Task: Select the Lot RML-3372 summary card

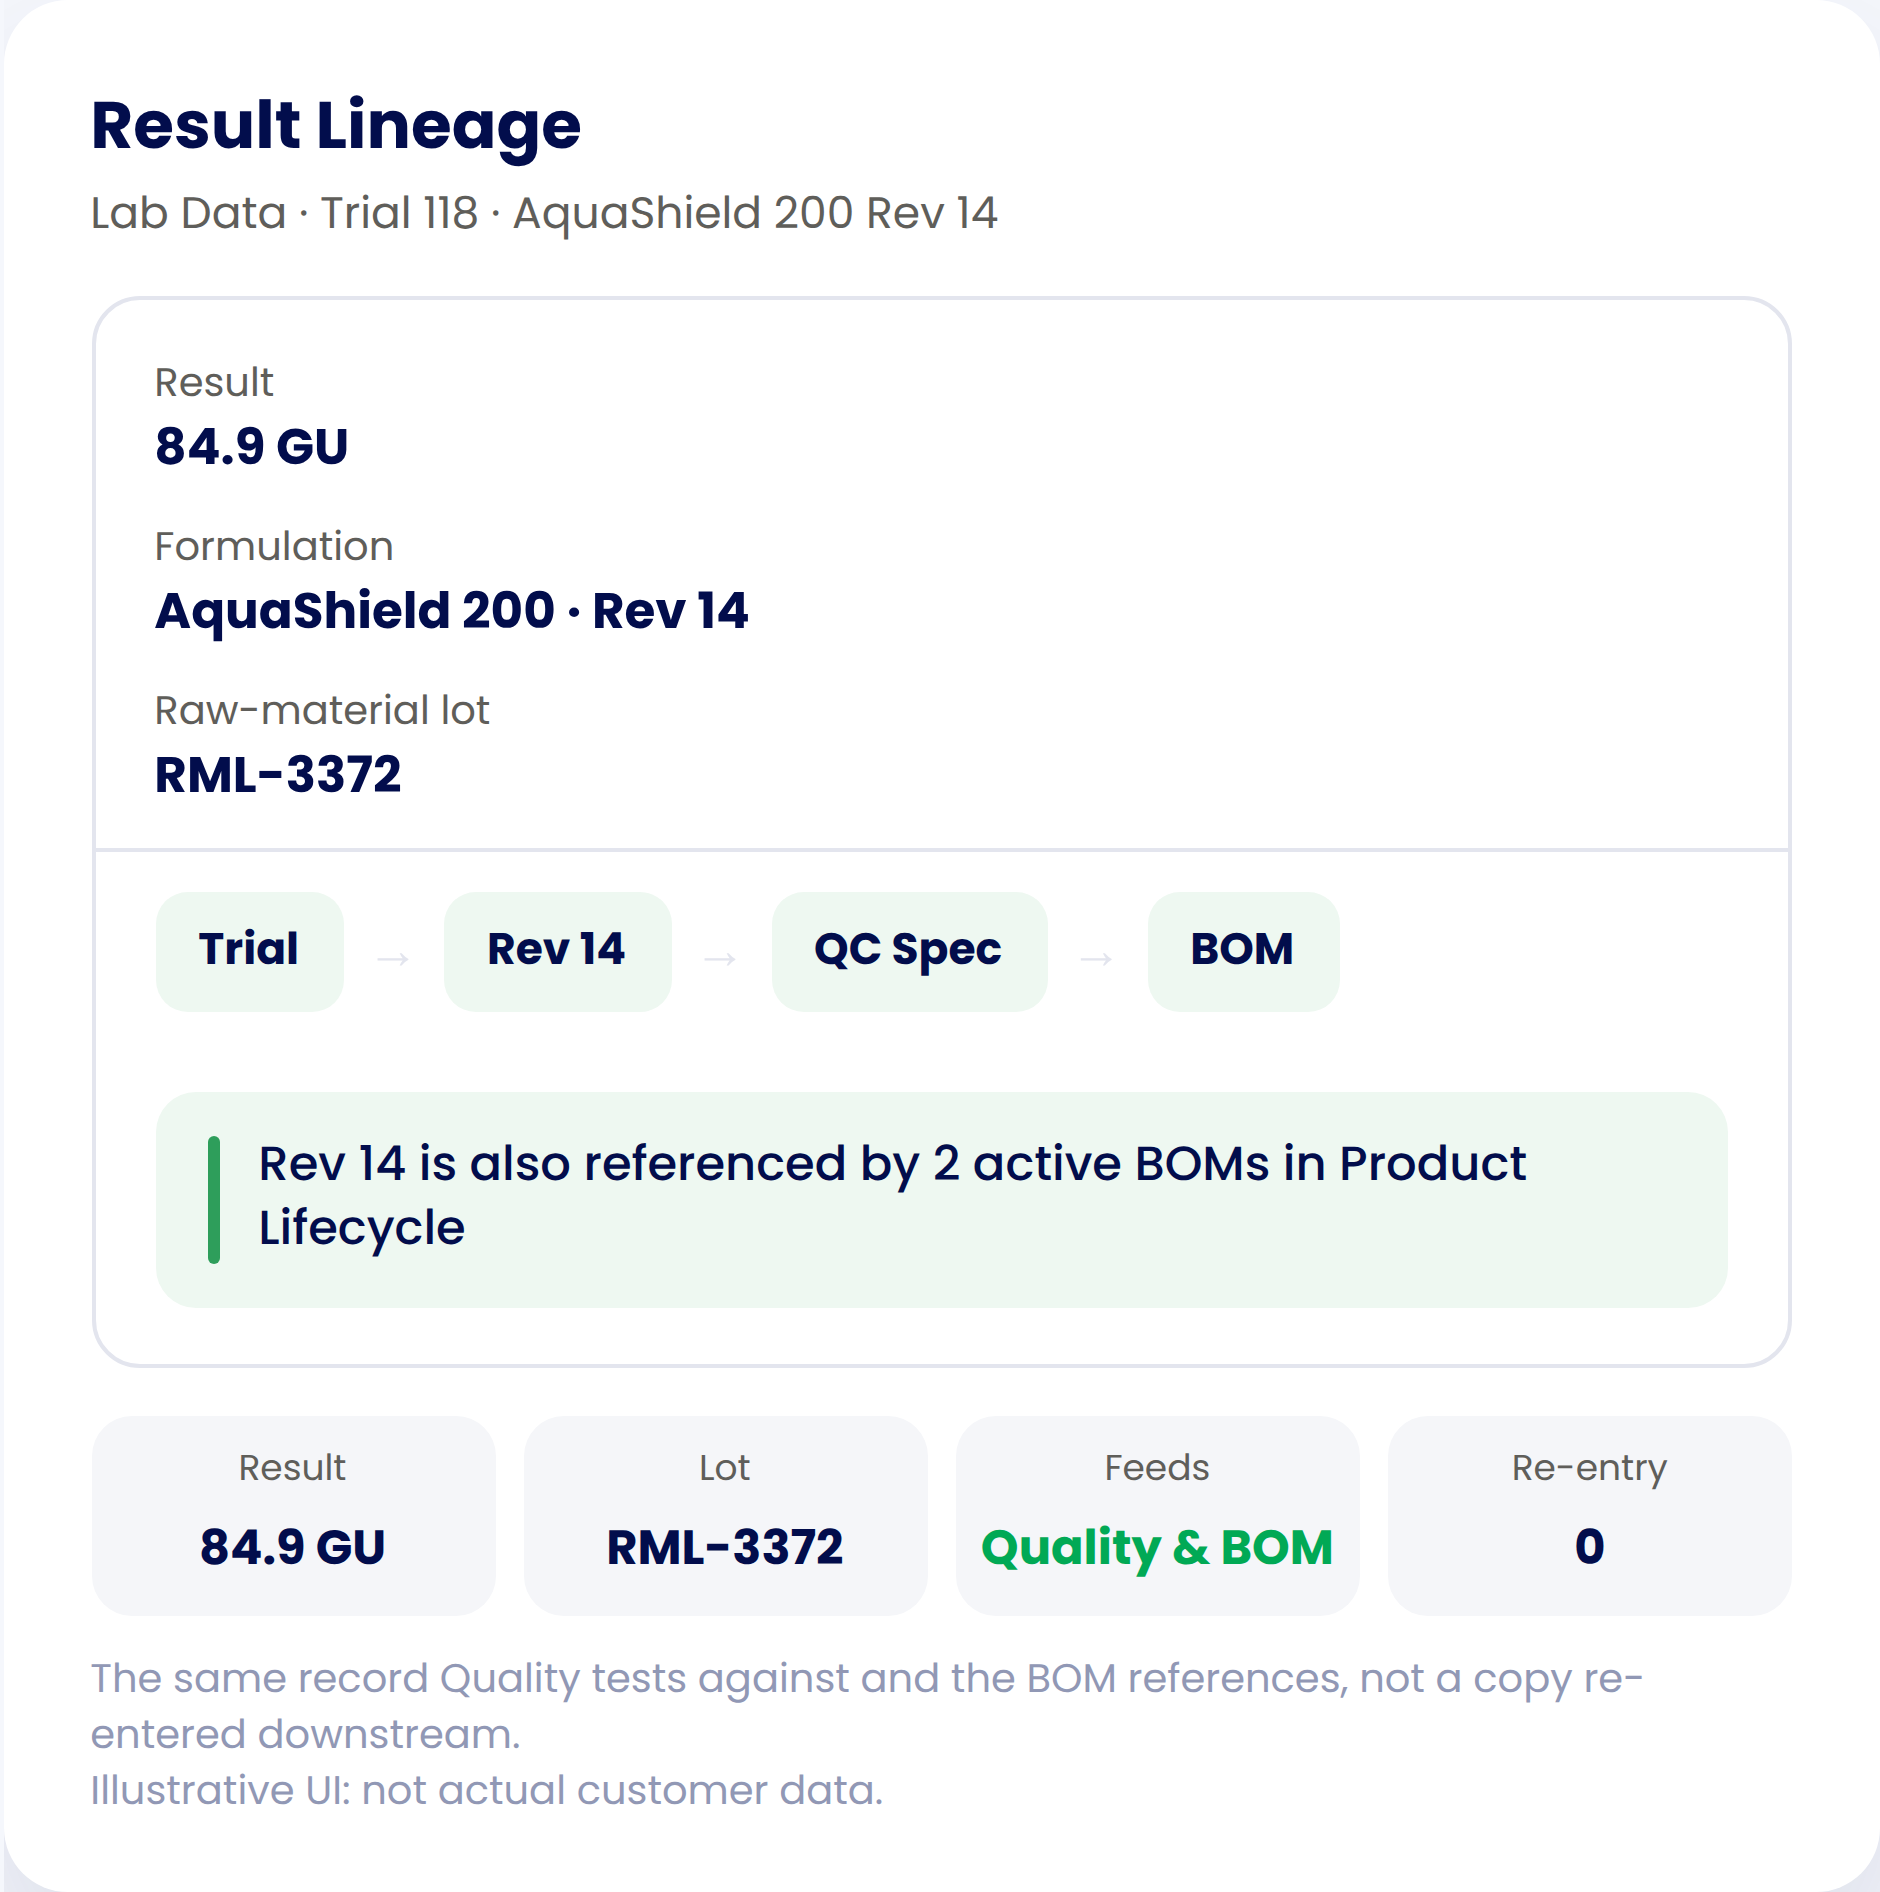Action: pos(725,1515)
